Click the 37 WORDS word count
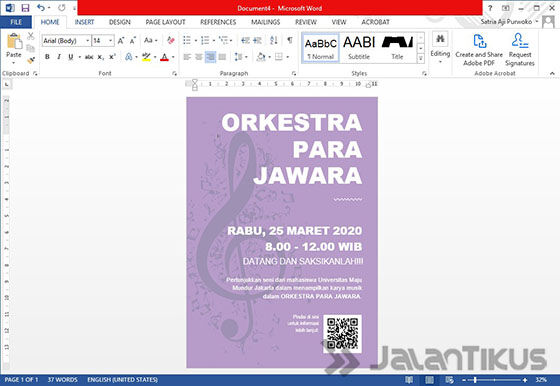560x386 pixels. click(62, 380)
